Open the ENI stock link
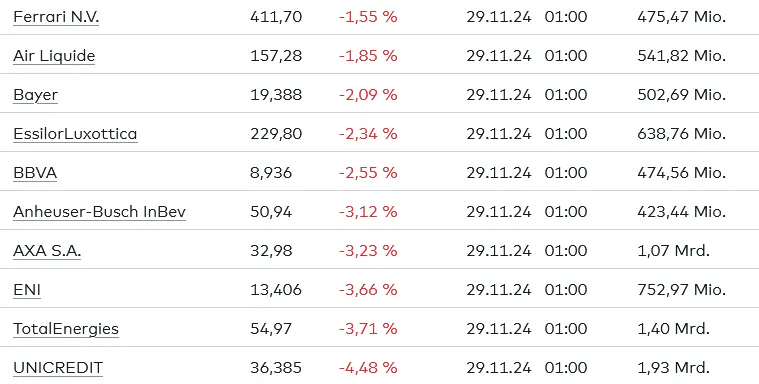 point(27,290)
